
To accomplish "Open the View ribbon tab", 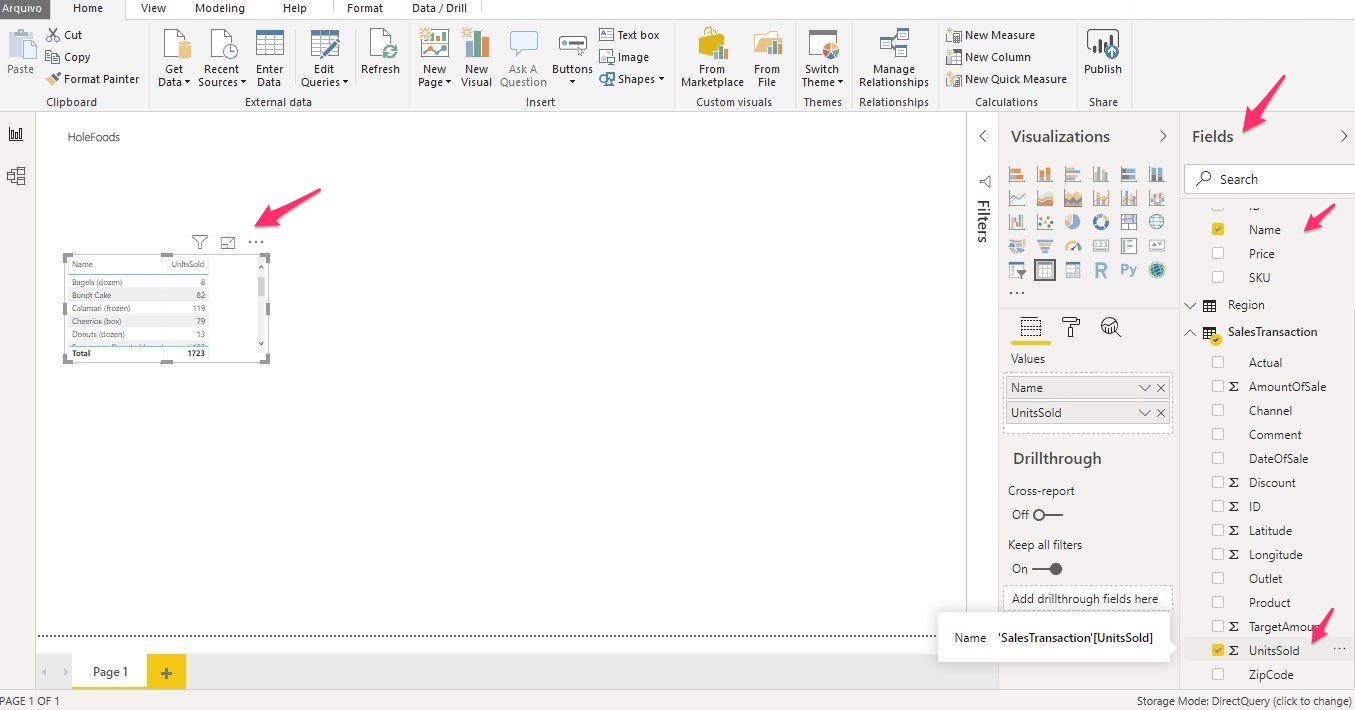I will pos(153,8).
